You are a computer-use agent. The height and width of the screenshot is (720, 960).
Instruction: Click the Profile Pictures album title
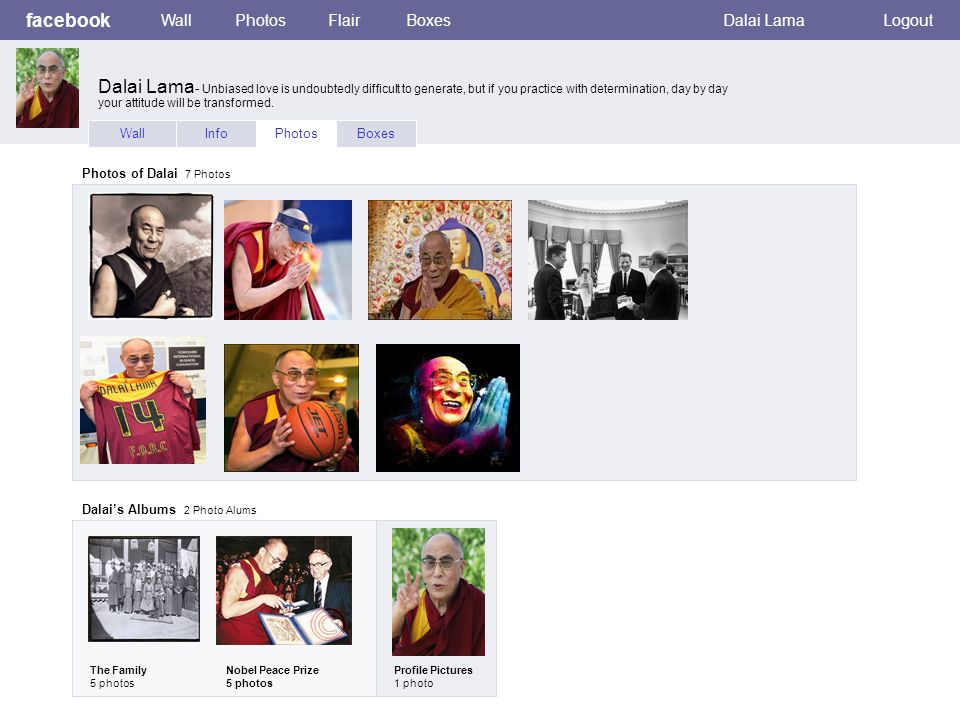coord(433,670)
